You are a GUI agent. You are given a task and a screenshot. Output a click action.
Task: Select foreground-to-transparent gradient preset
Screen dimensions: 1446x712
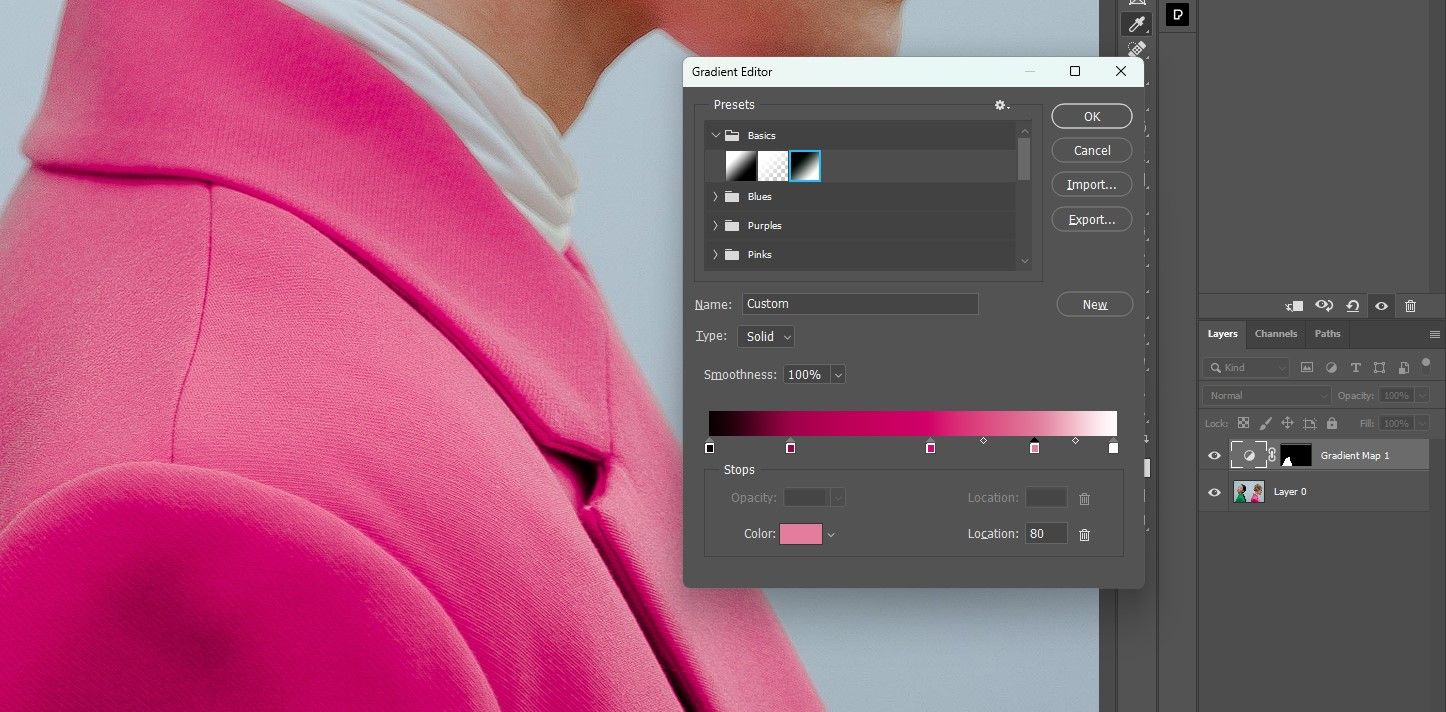click(773, 166)
